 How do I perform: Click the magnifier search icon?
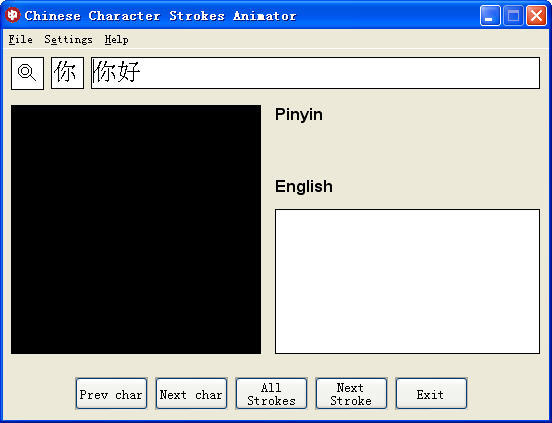[x=27, y=73]
